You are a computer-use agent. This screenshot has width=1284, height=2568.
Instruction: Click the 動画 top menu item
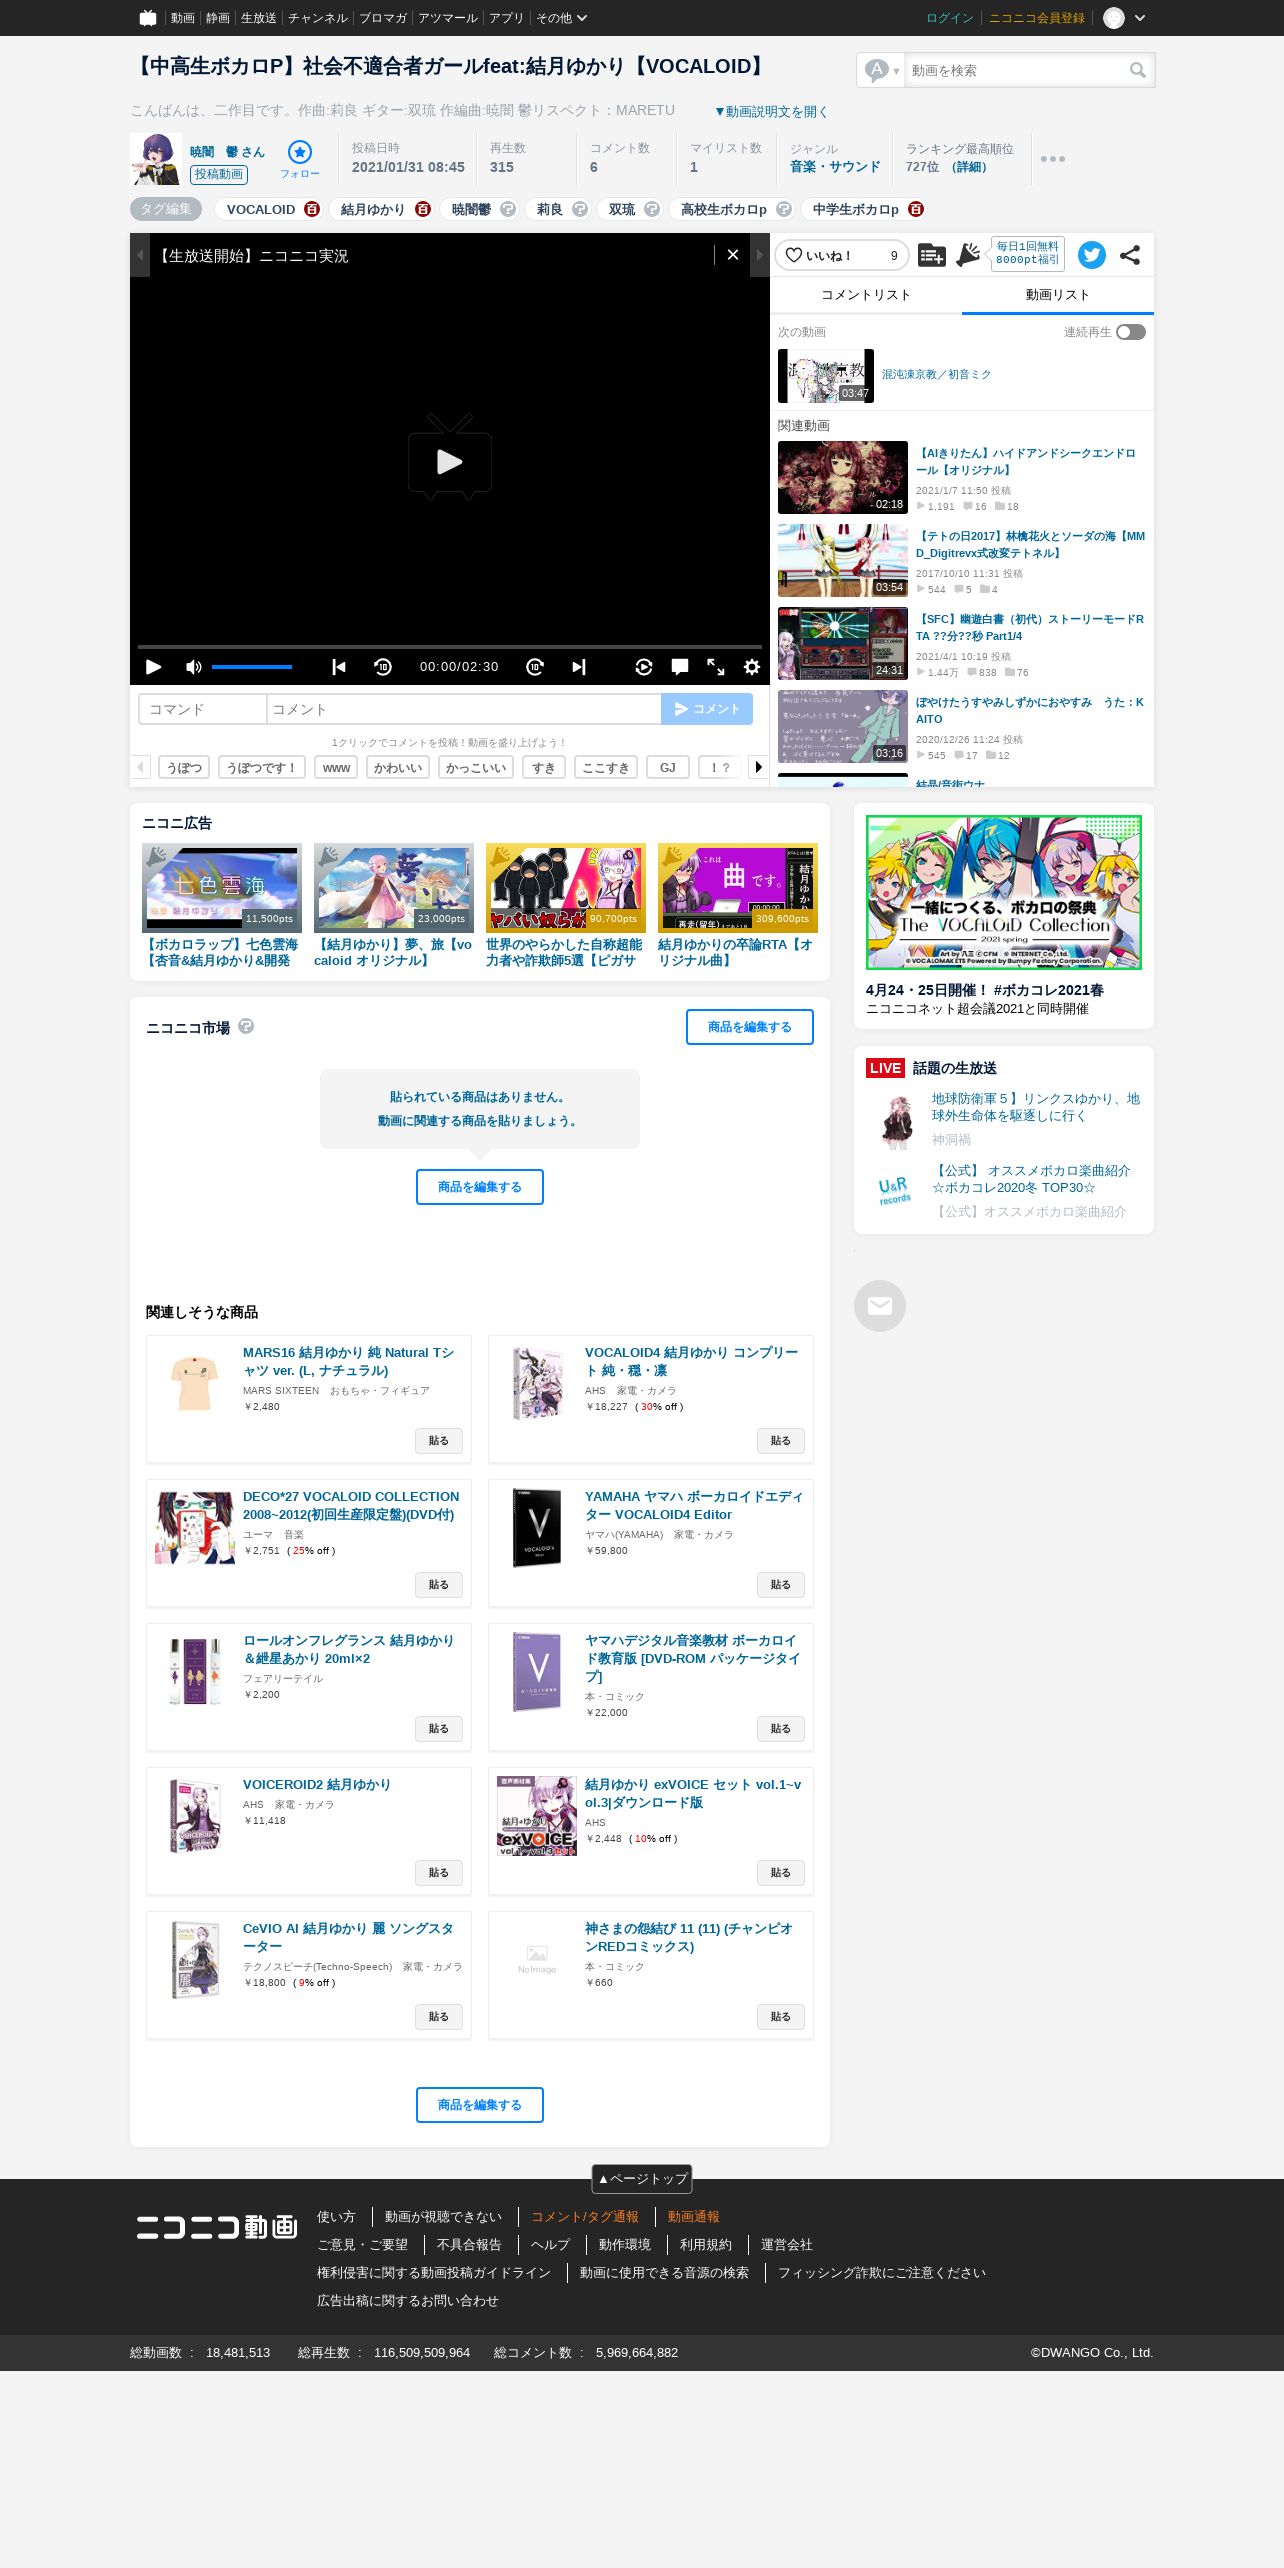(x=182, y=18)
